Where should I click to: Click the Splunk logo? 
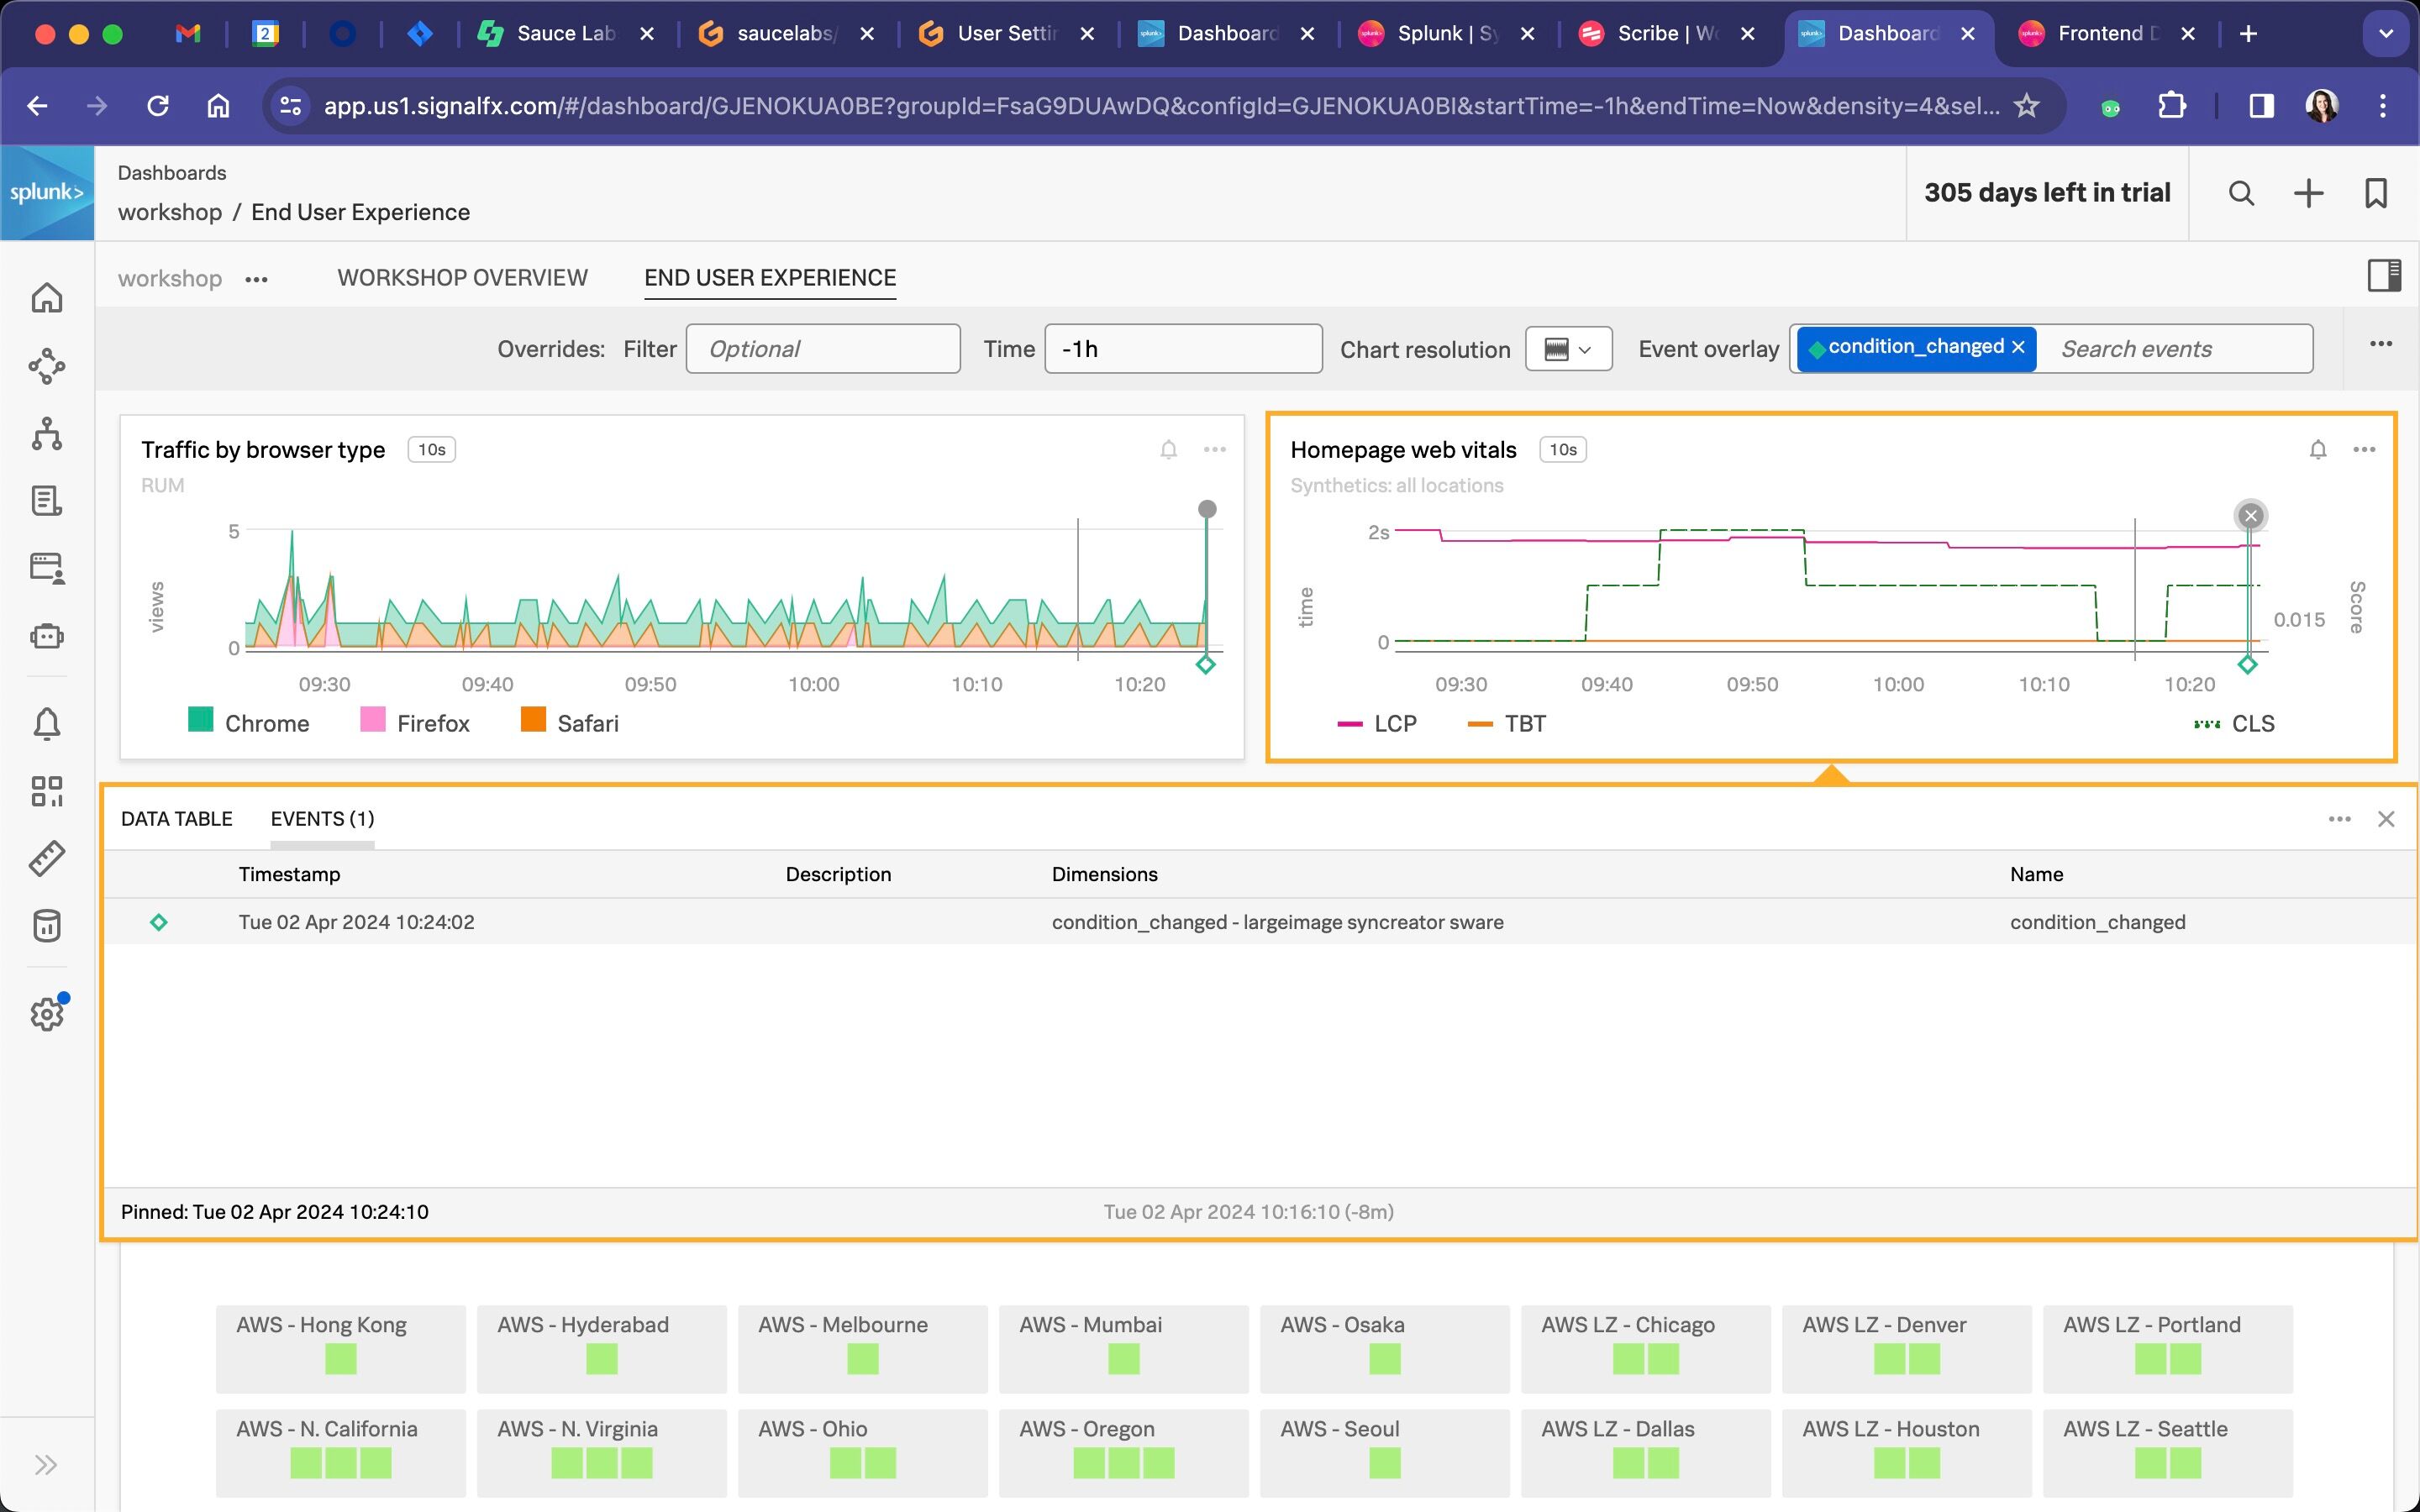(x=47, y=193)
